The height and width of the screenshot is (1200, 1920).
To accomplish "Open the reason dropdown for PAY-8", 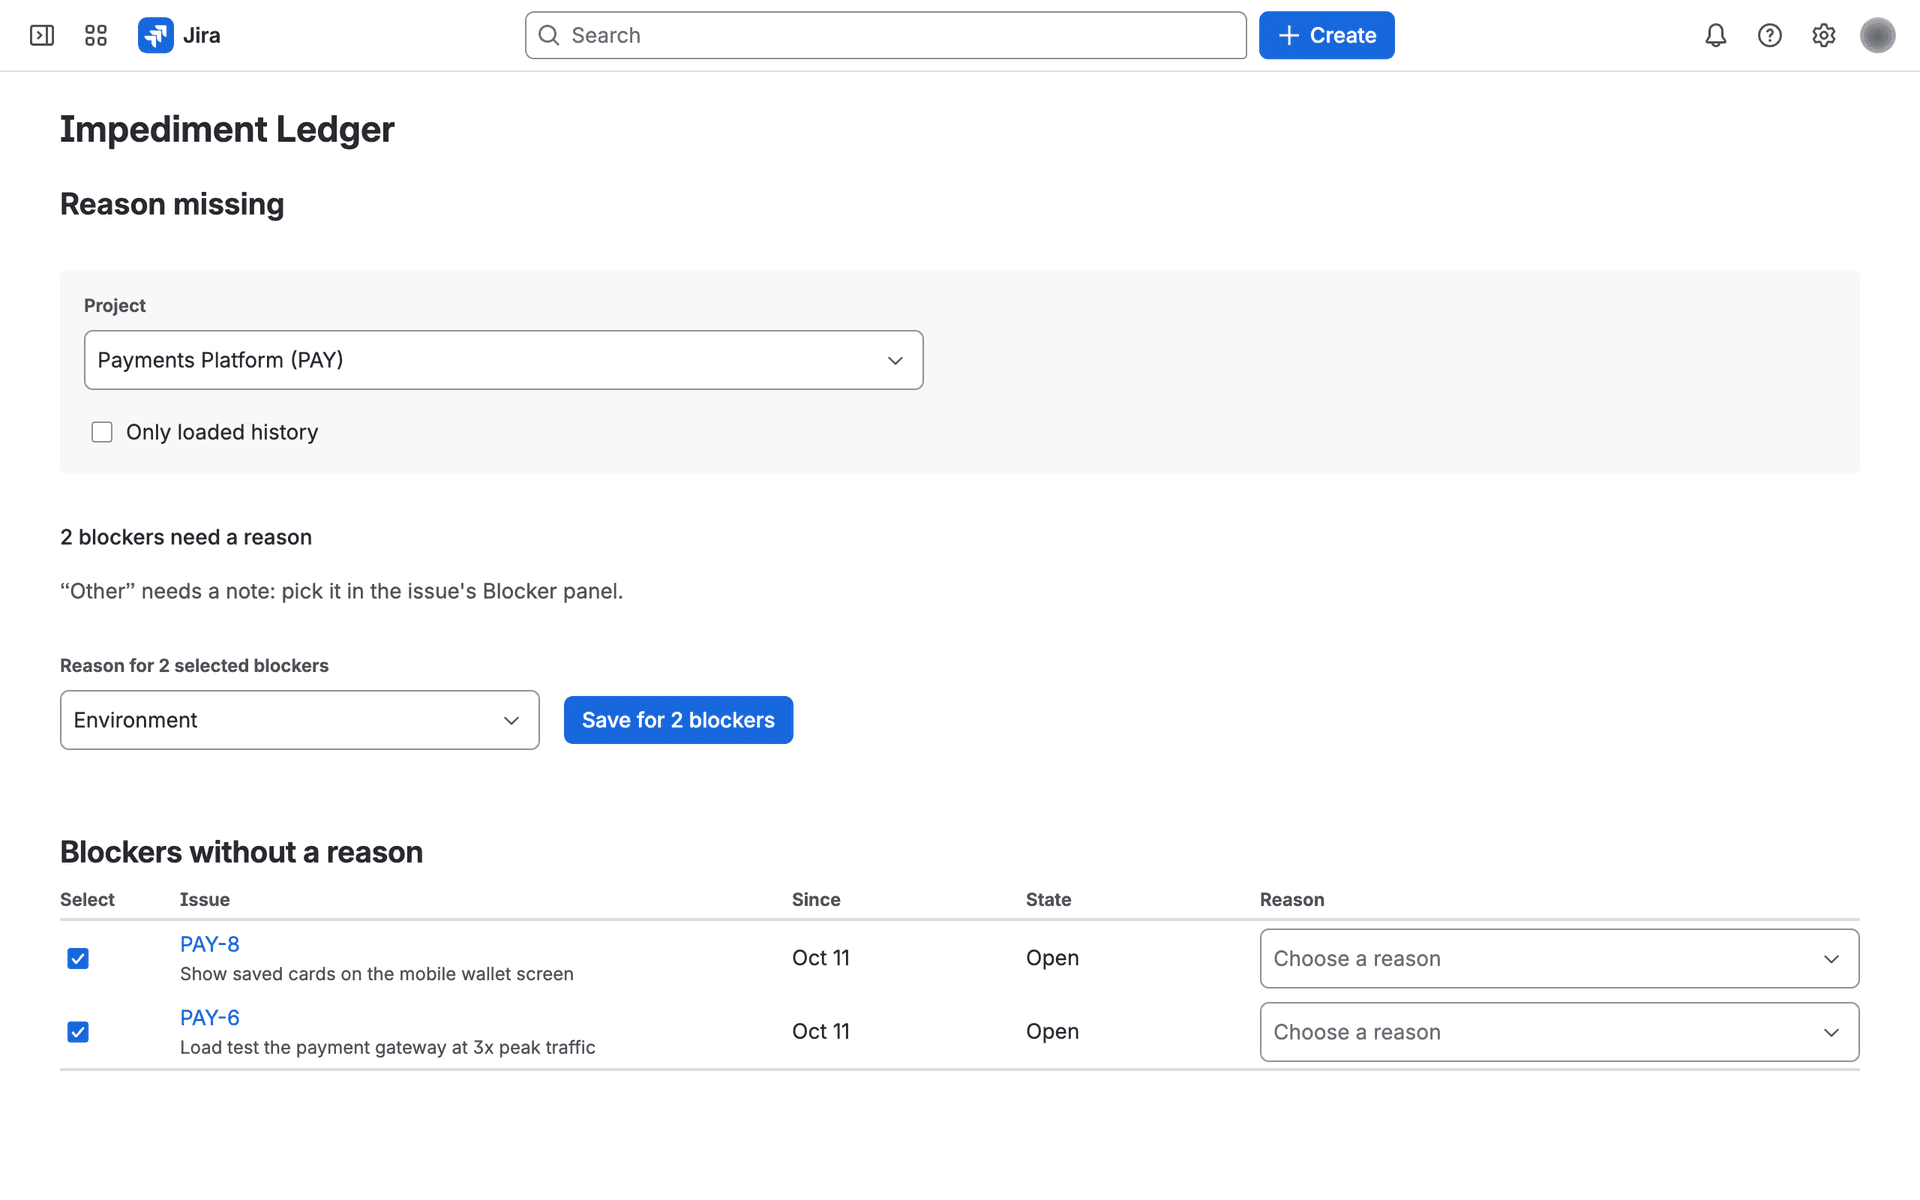I will [1559, 959].
